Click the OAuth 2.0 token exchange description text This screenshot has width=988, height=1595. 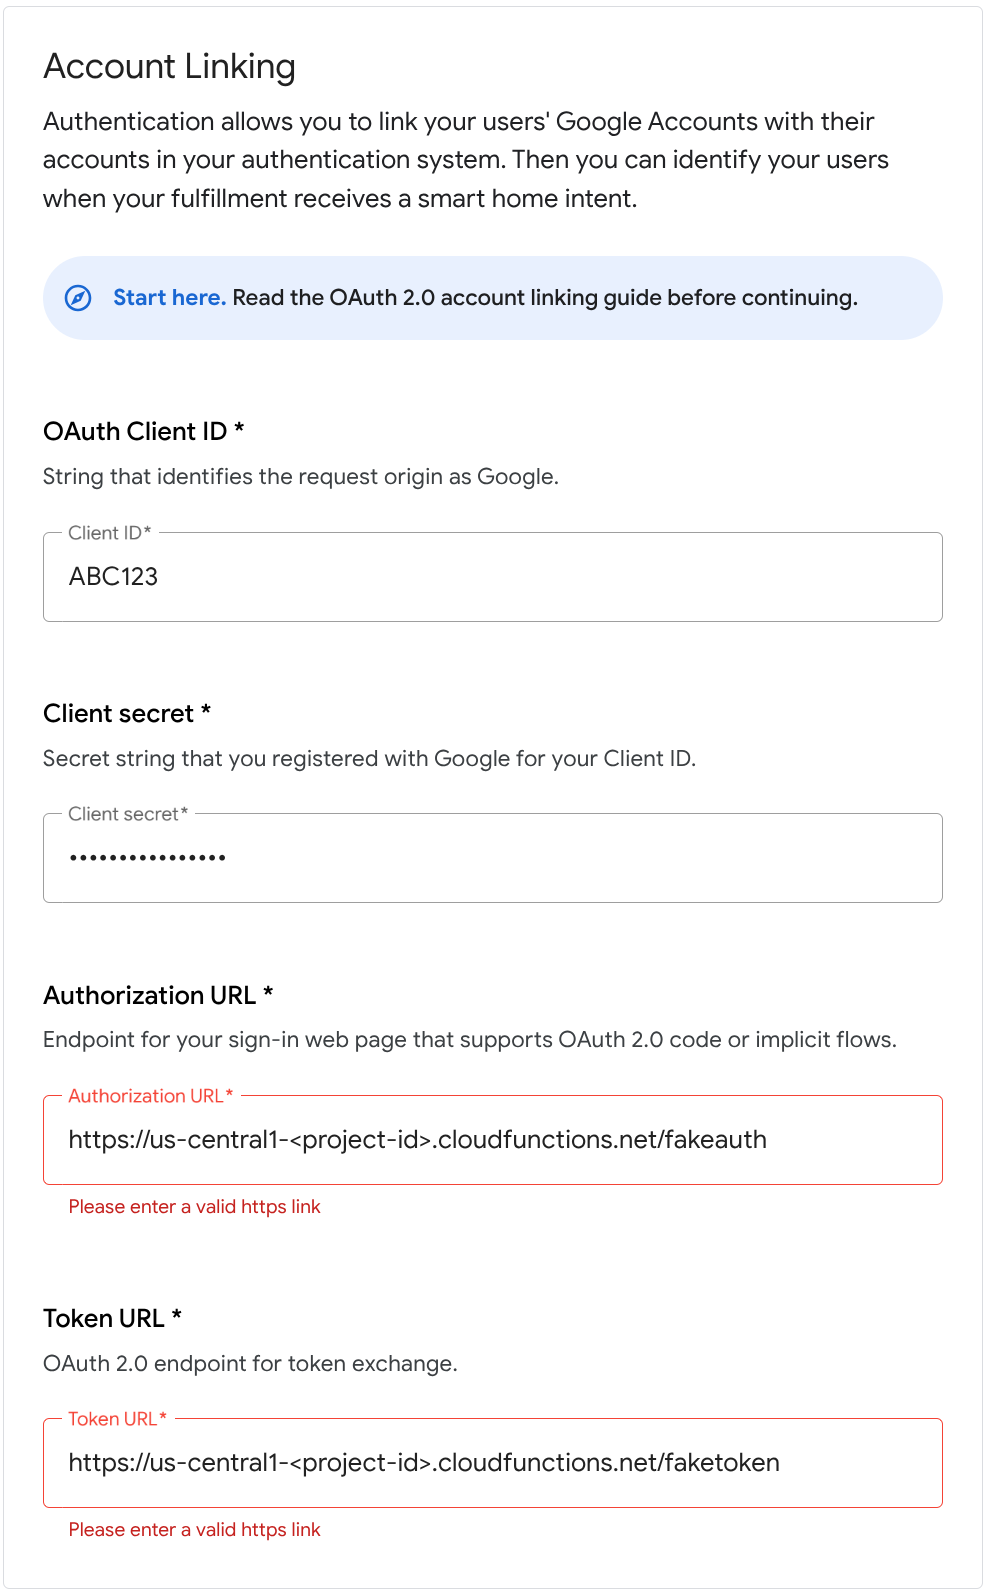pyautogui.click(x=249, y=1363)
